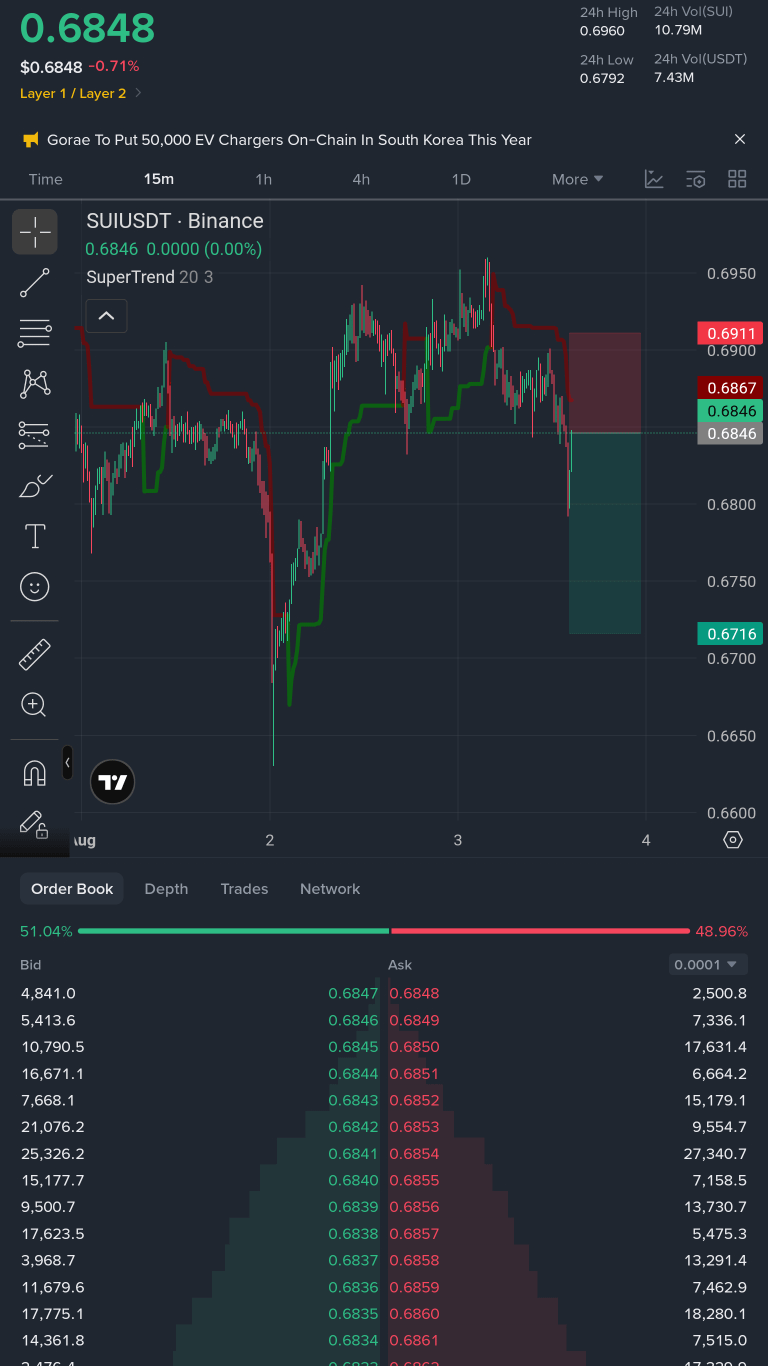Screen dimensions: 768x1366
Task: Switch to the Depth tab
Action: pyautogui.click(x=166, y=889)
